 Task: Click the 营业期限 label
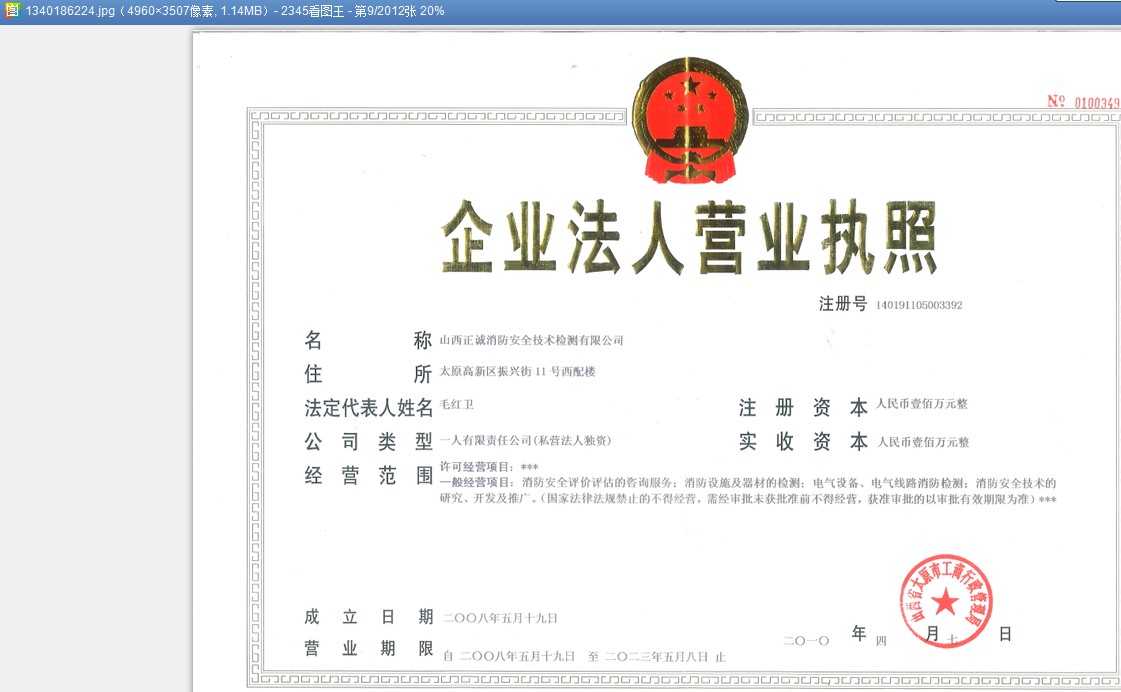(x=369, y=648)
